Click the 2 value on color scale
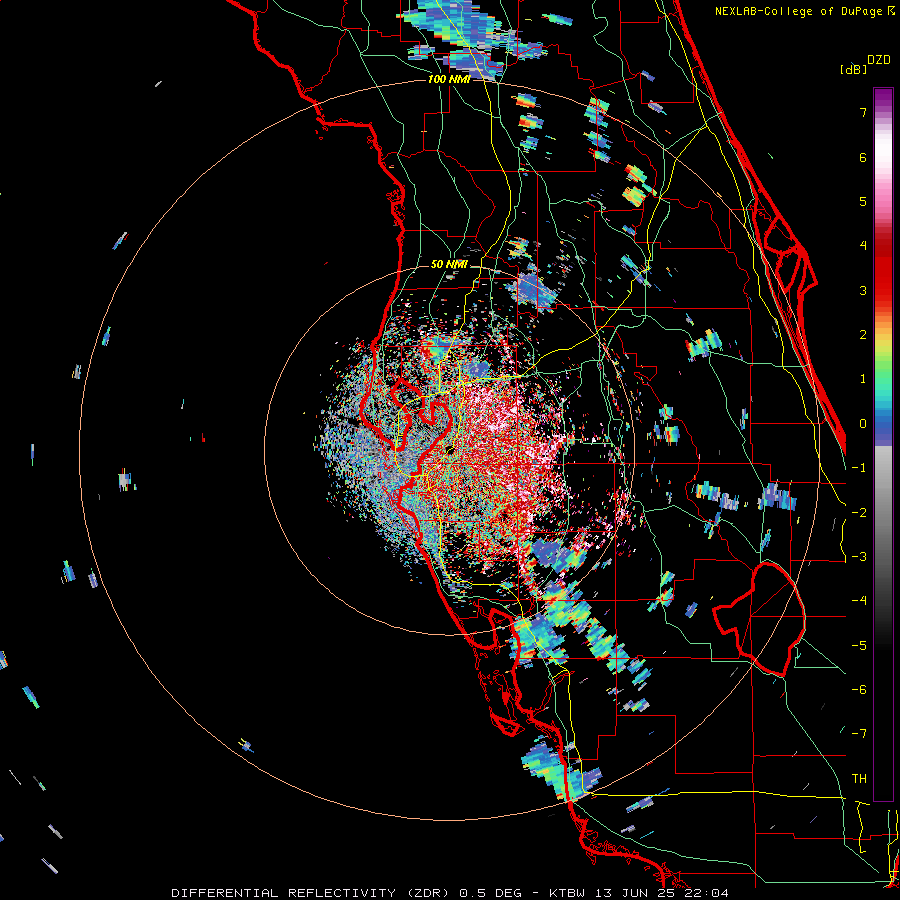This screenshot has height=900, width=900. click(x=863, y=335)
